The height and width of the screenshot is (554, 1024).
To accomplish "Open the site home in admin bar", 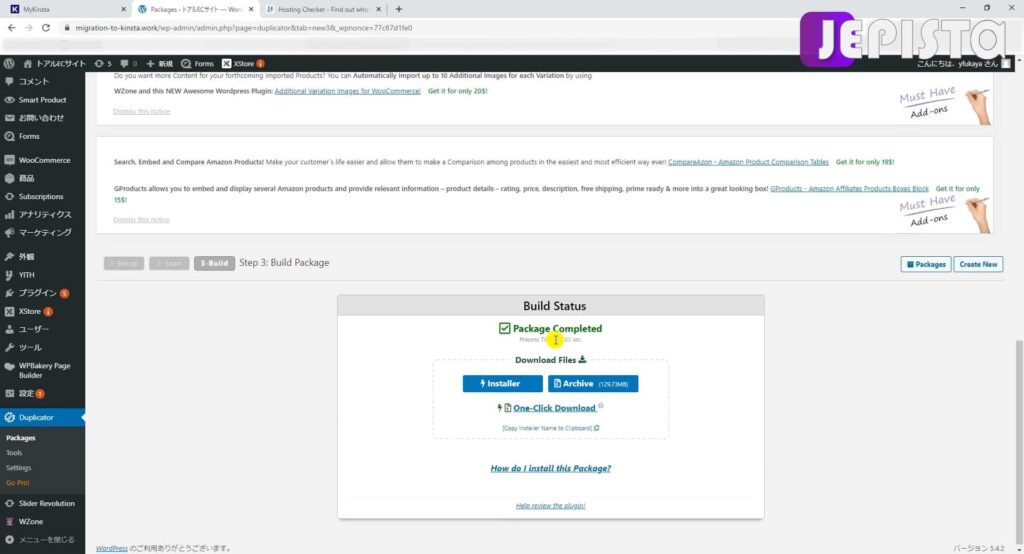I will coord(54,63).
